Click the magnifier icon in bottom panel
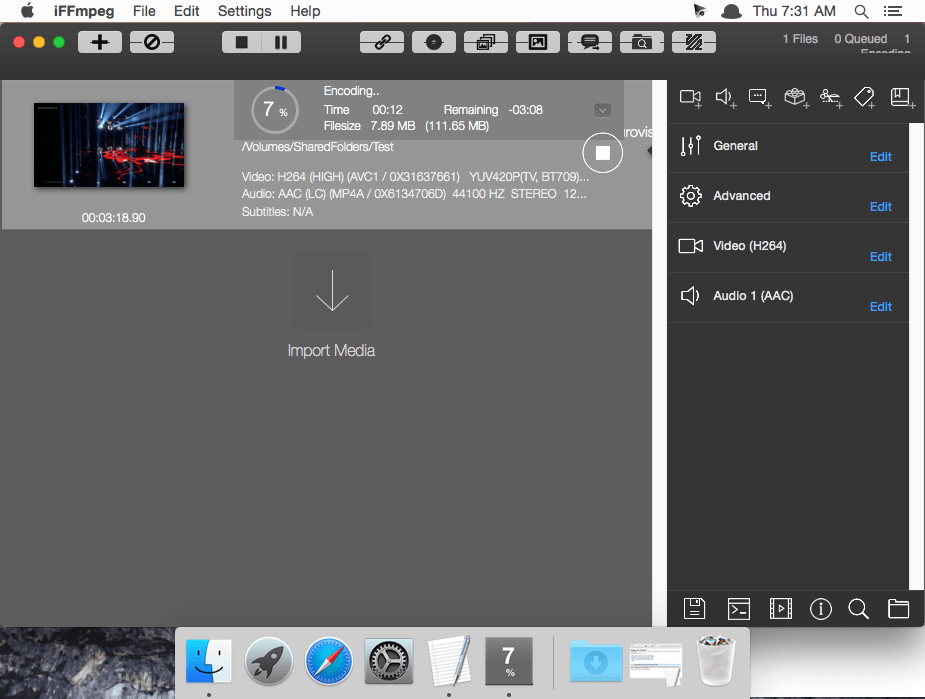The width and height of the screenshot is (925, 699). [858, 608]
